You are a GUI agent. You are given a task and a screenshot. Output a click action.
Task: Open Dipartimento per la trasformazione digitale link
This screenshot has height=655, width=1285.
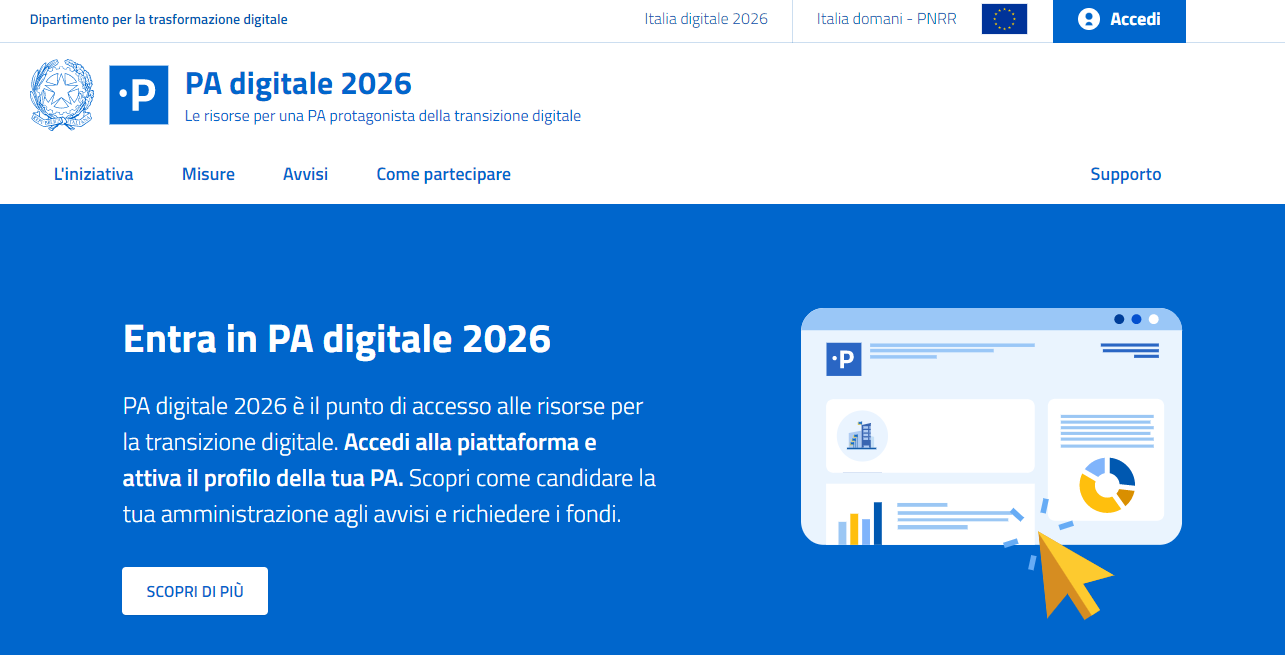[x=159, y=19]
